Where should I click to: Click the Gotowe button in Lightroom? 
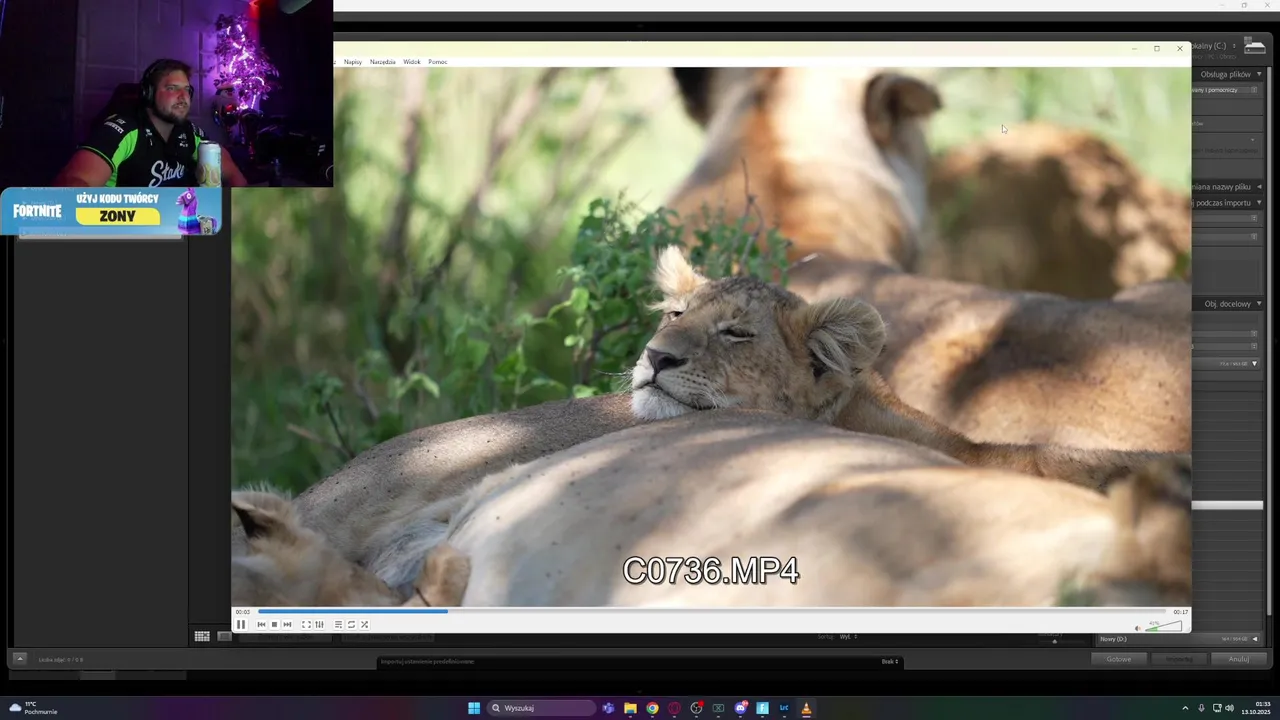[1119, 659]
